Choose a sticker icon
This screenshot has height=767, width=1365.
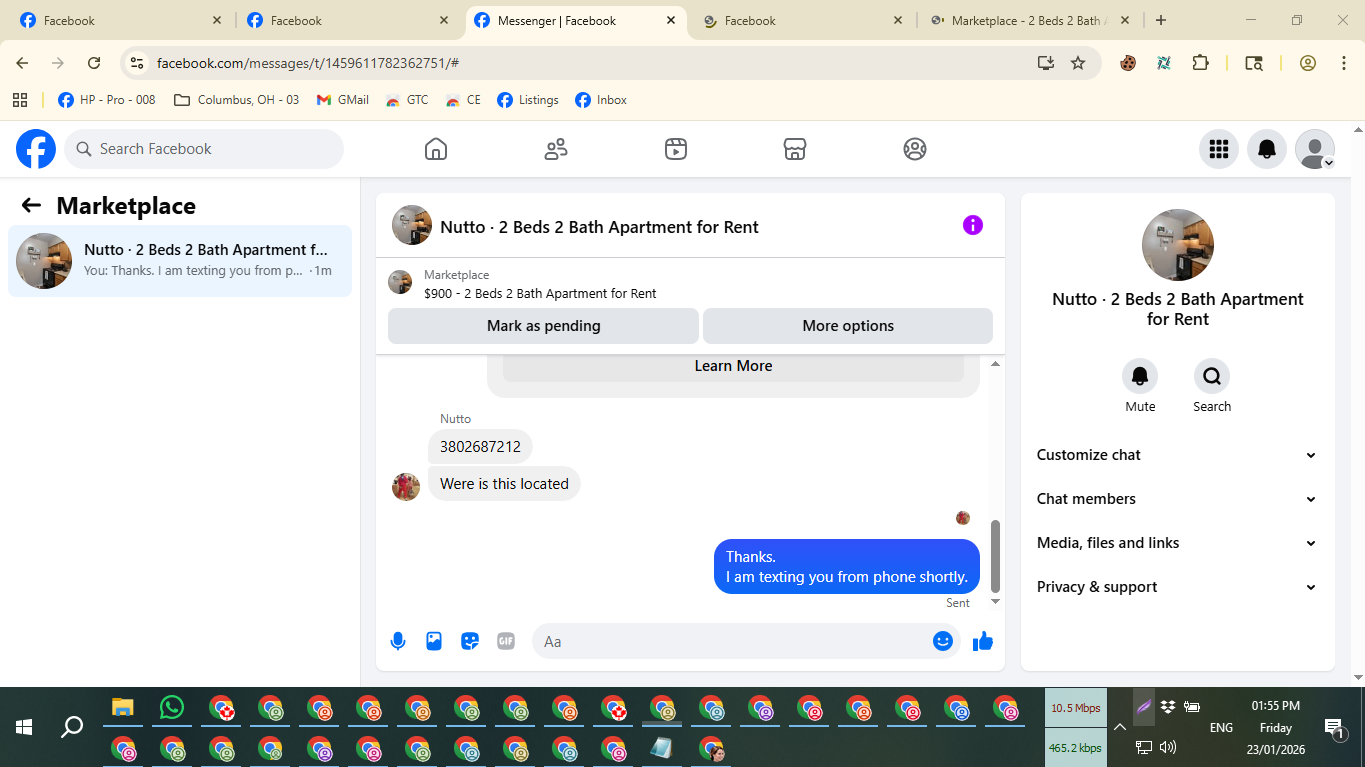coord(470,641)
